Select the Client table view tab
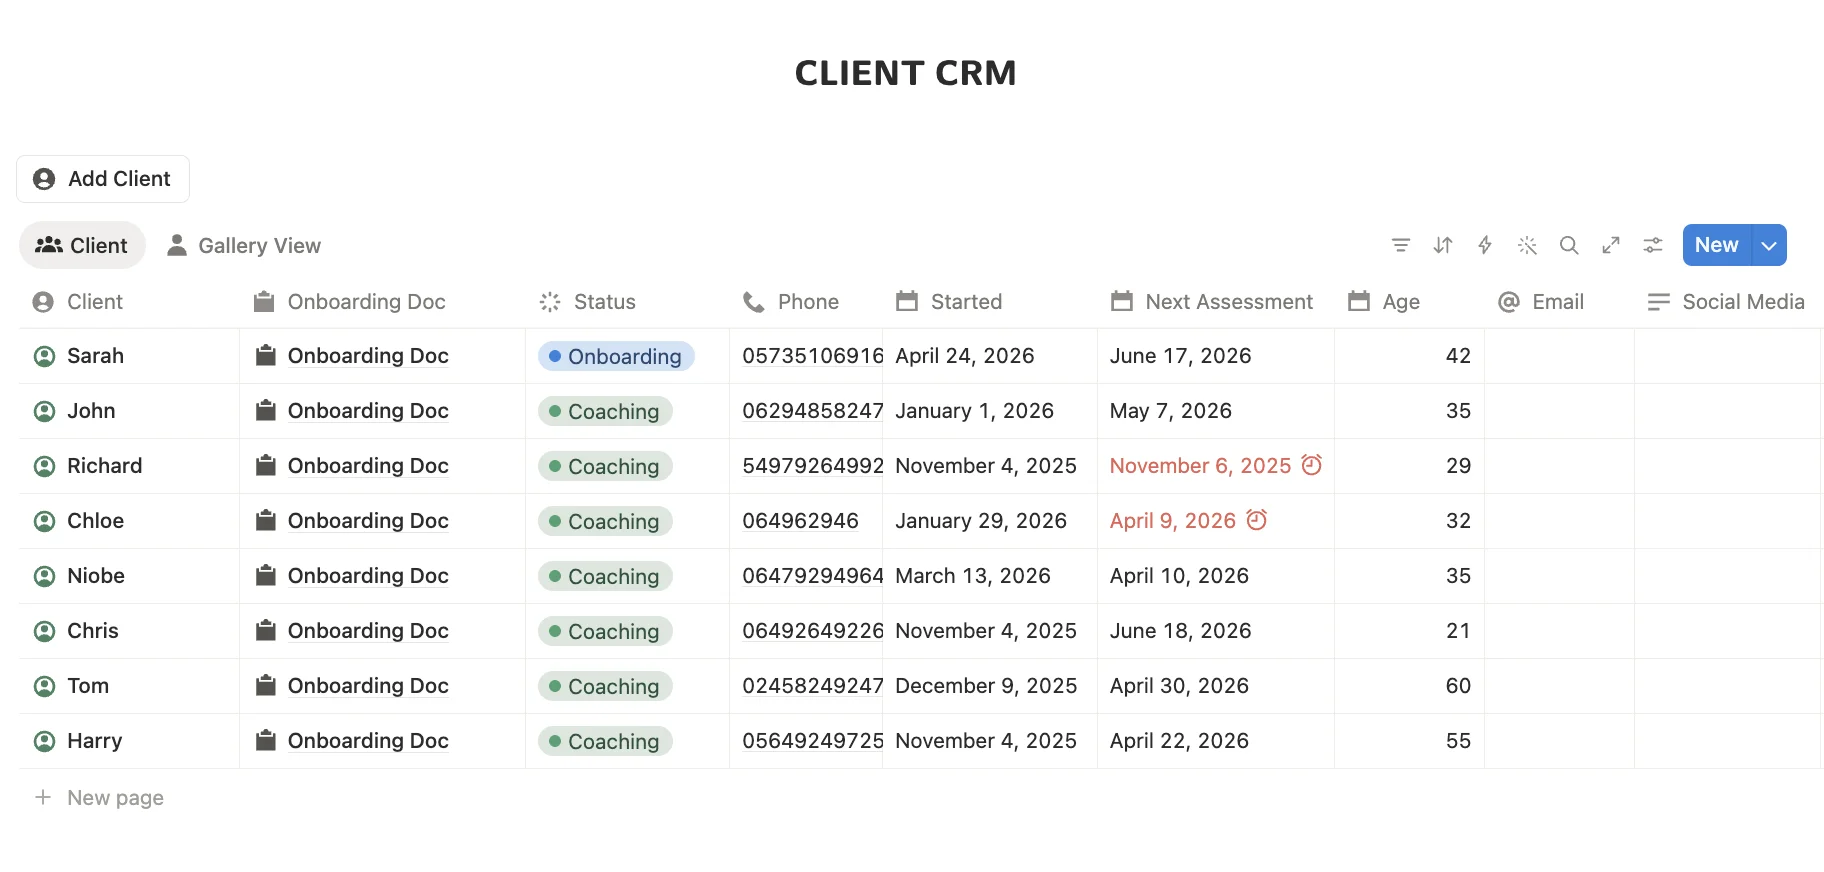Viewport: 1824px width, 872px height. [x=82, y=245]
